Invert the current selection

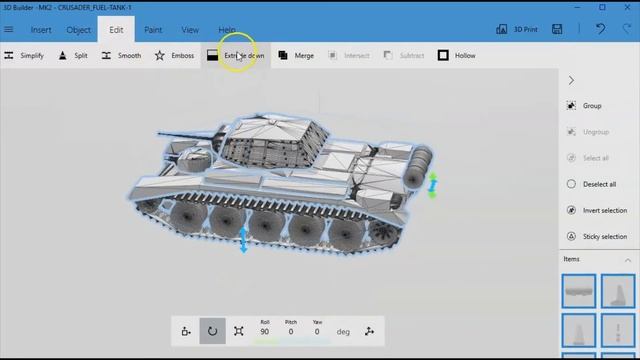605,210
